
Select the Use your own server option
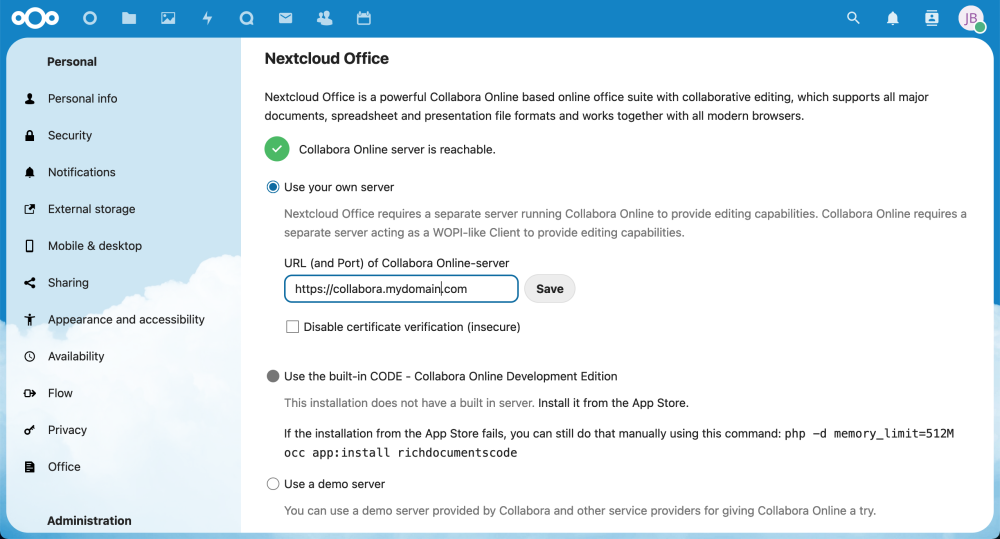pos(273,187)
